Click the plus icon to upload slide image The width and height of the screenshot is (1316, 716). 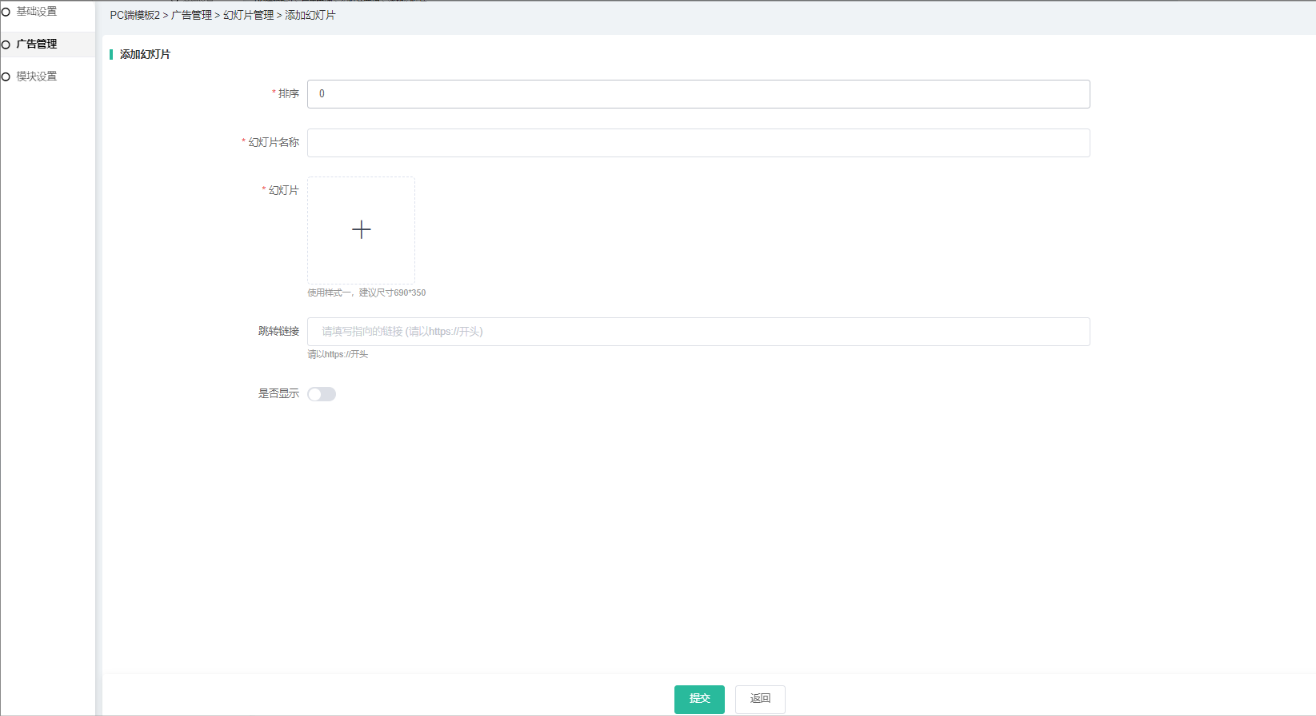point(361,230)
